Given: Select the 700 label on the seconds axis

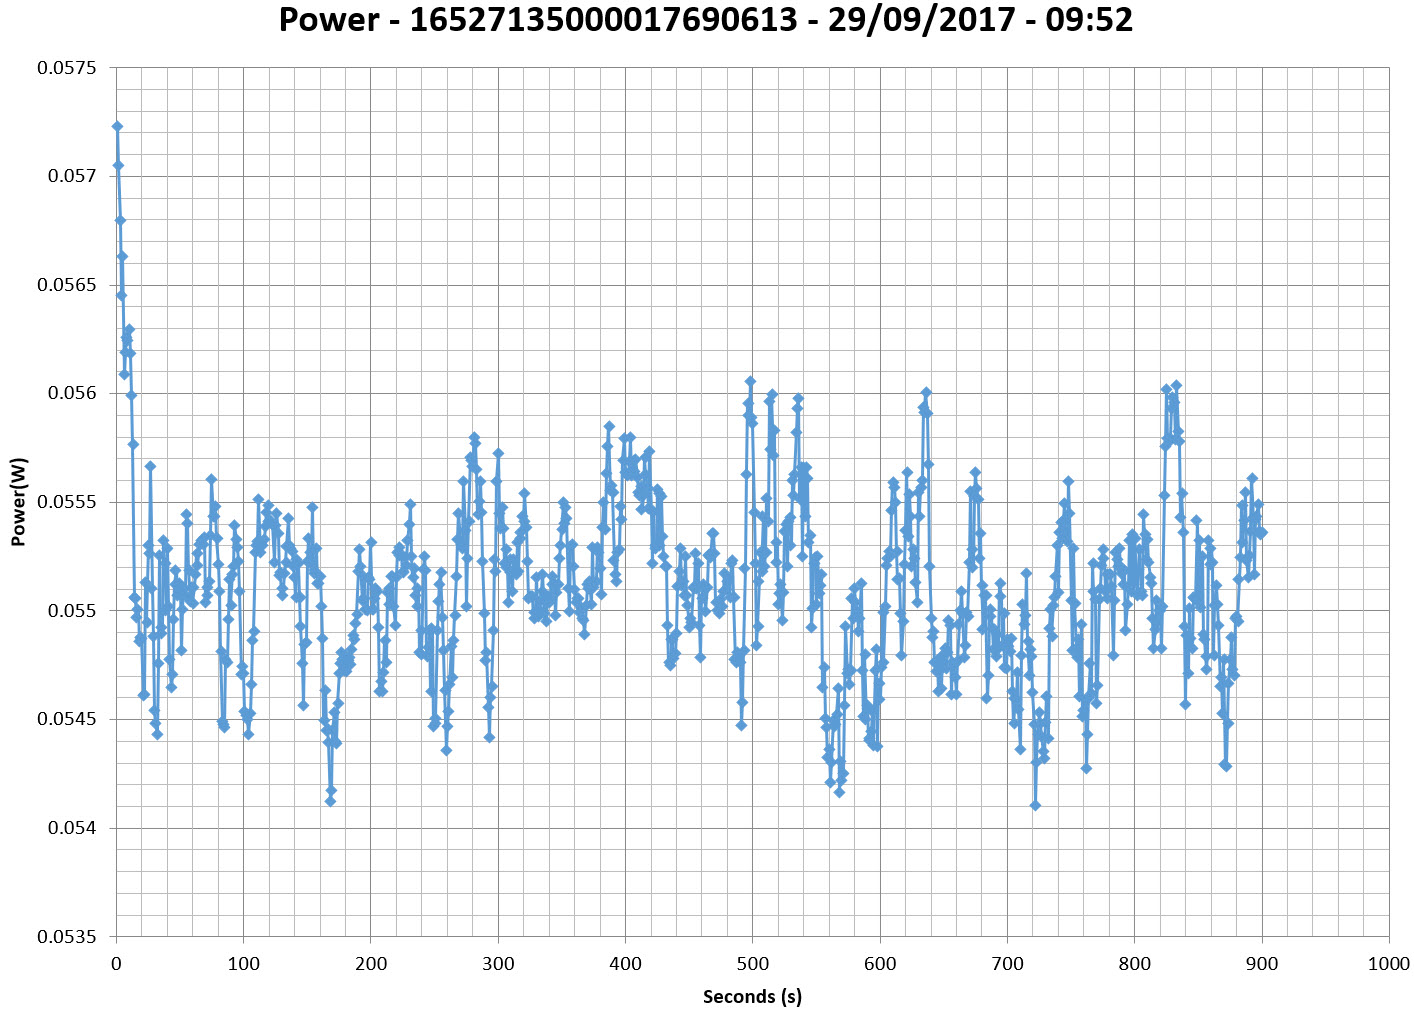Looking at the screenshot, I should click(1007, 964).
